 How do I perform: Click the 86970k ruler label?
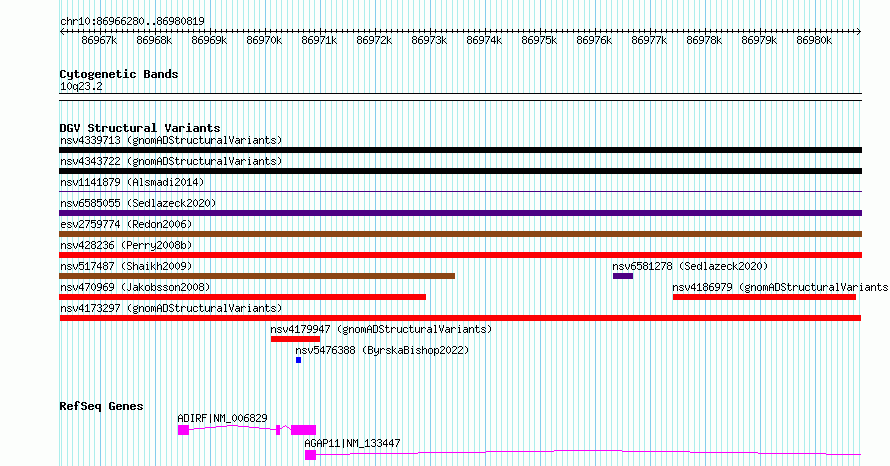click(x=264, y=40)
